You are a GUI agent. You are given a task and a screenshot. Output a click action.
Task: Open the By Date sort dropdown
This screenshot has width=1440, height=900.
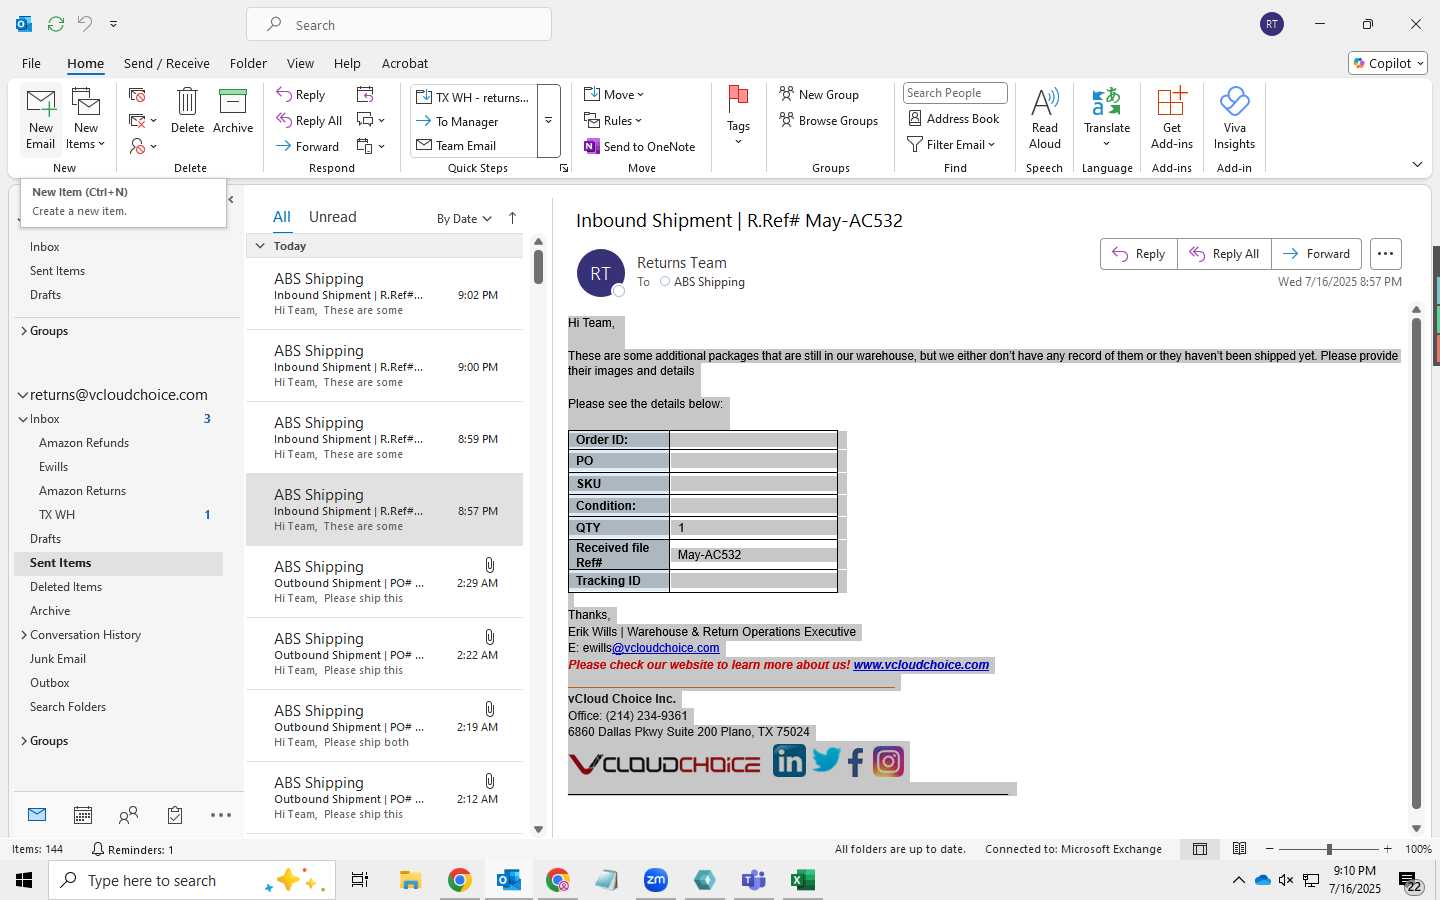pos(464,218)
